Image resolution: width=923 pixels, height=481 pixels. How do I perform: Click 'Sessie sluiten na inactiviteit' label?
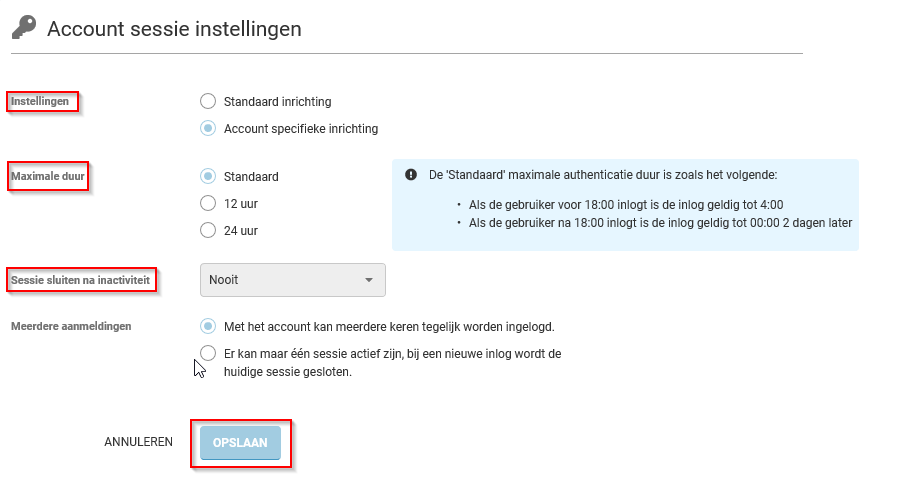point(80,281)
